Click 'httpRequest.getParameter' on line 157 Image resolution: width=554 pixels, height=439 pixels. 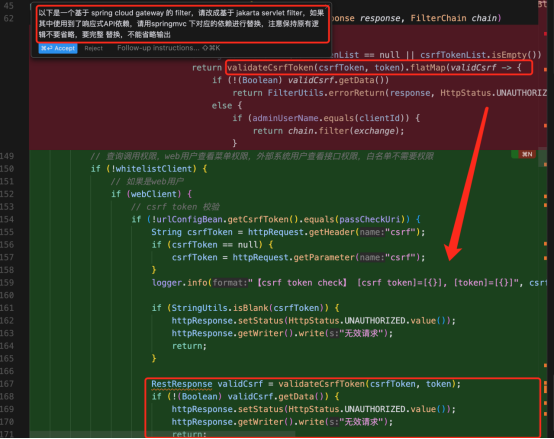[293, 257]
